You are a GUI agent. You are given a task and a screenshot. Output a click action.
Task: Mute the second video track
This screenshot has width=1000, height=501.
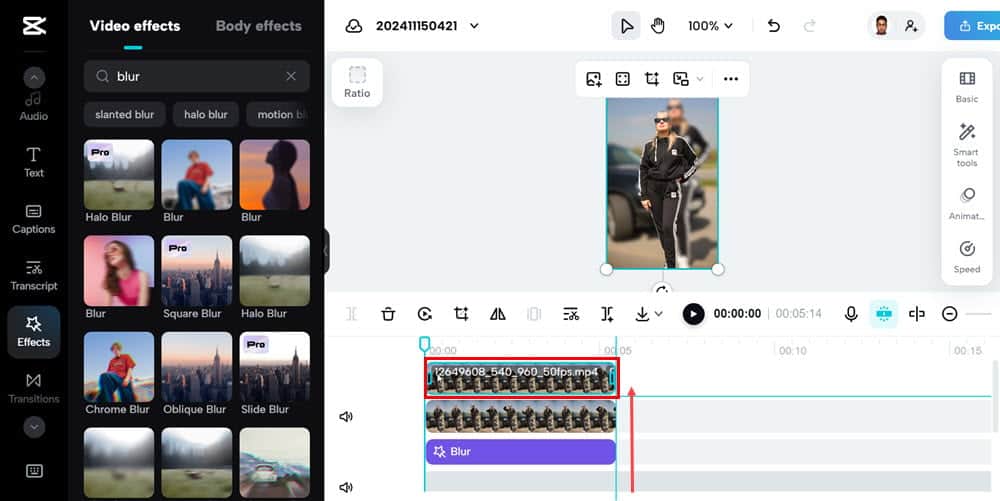tap(346, 417)
